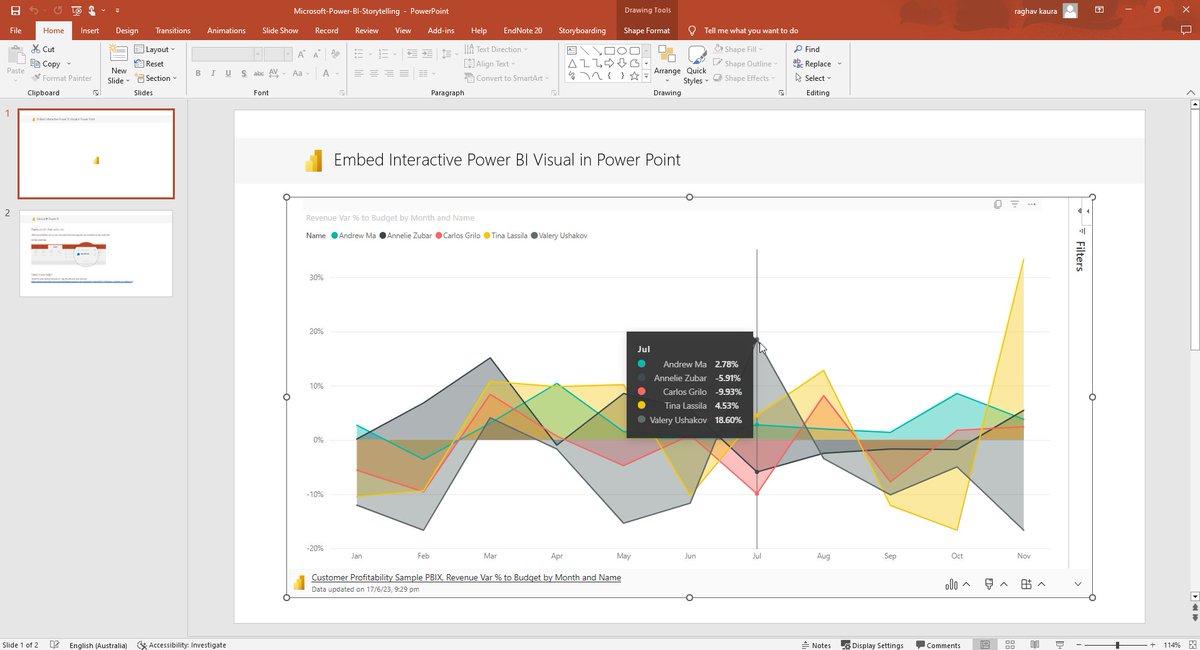Open the Insert tab
This screenshot has height=650, width=1200.
pyautogui.click(x=90, y=31)
